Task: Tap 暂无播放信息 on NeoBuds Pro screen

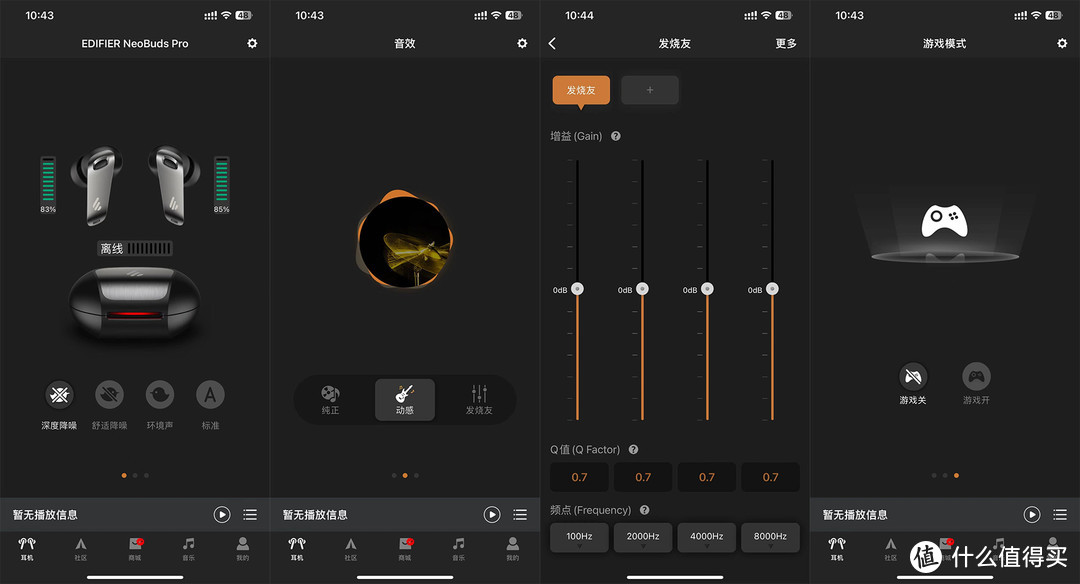Action: 45,514
